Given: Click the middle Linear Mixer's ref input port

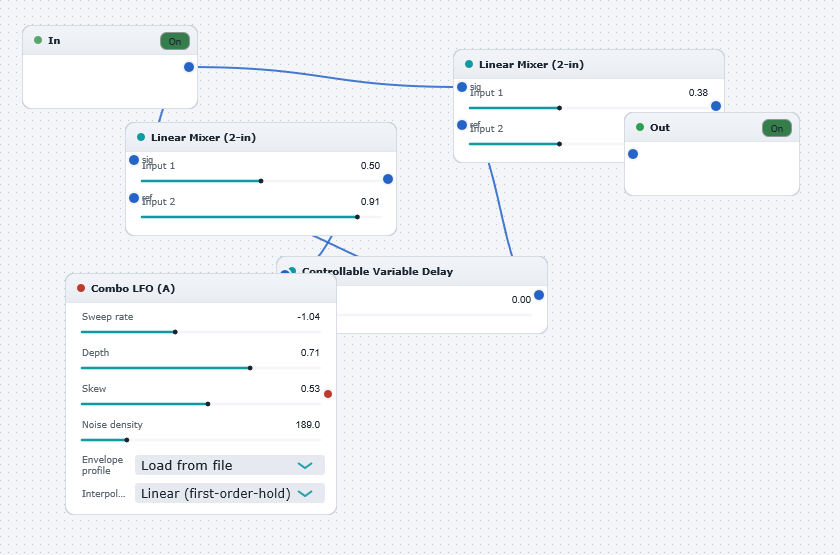Looking at the screenshot, I should (134, 198).
